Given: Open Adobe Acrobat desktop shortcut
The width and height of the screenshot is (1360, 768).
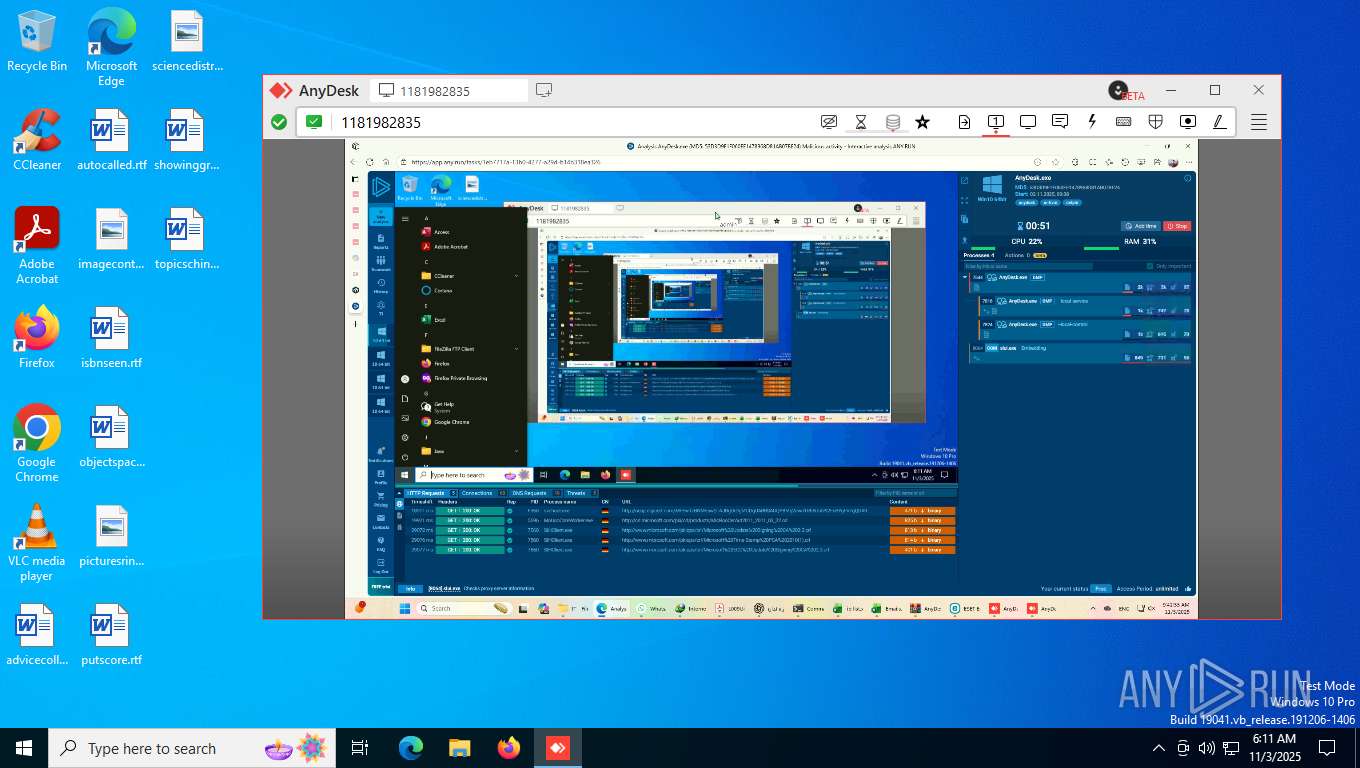Looking at the screenshot, I should coord(37,246).
